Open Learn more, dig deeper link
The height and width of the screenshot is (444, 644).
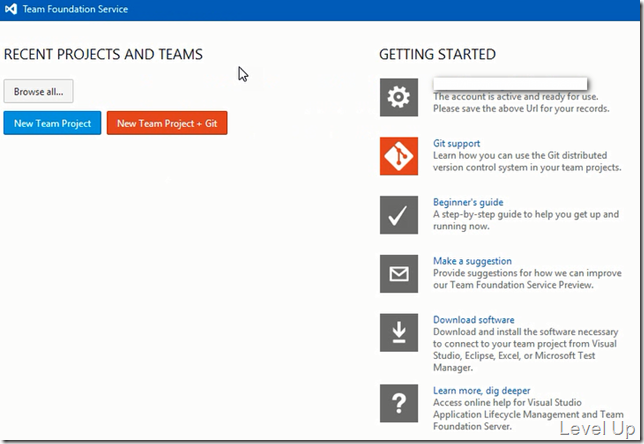point(481,390)
